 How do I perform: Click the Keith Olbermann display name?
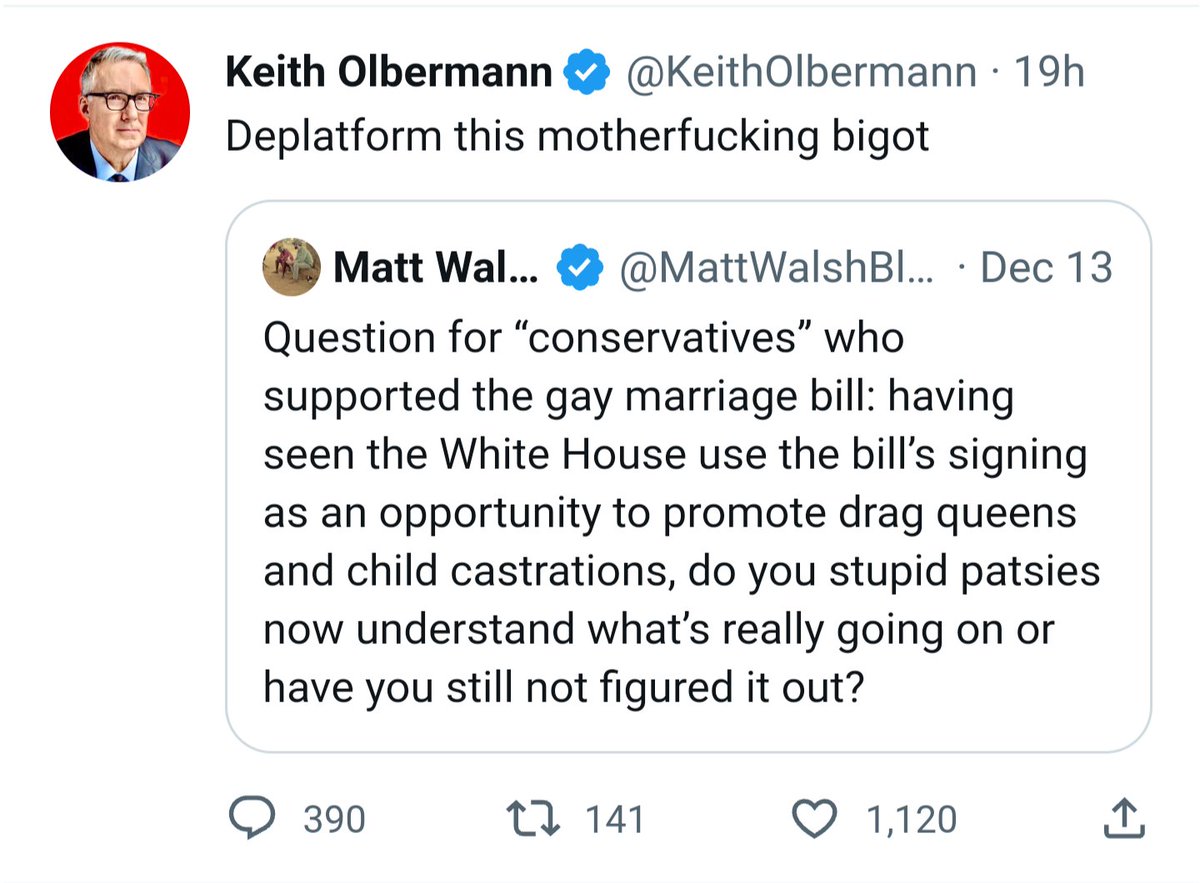(389, 72)
